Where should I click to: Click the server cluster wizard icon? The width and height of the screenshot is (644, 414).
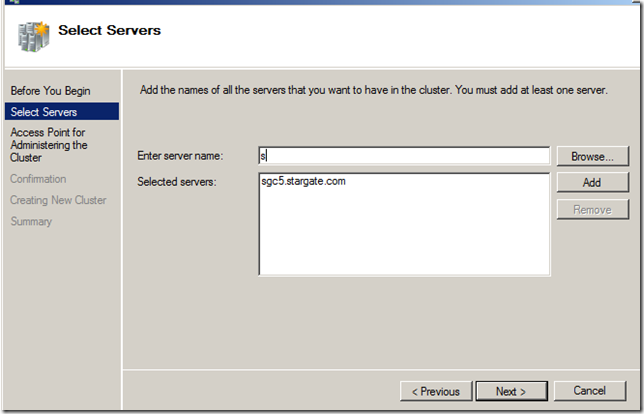coord(33,34)
